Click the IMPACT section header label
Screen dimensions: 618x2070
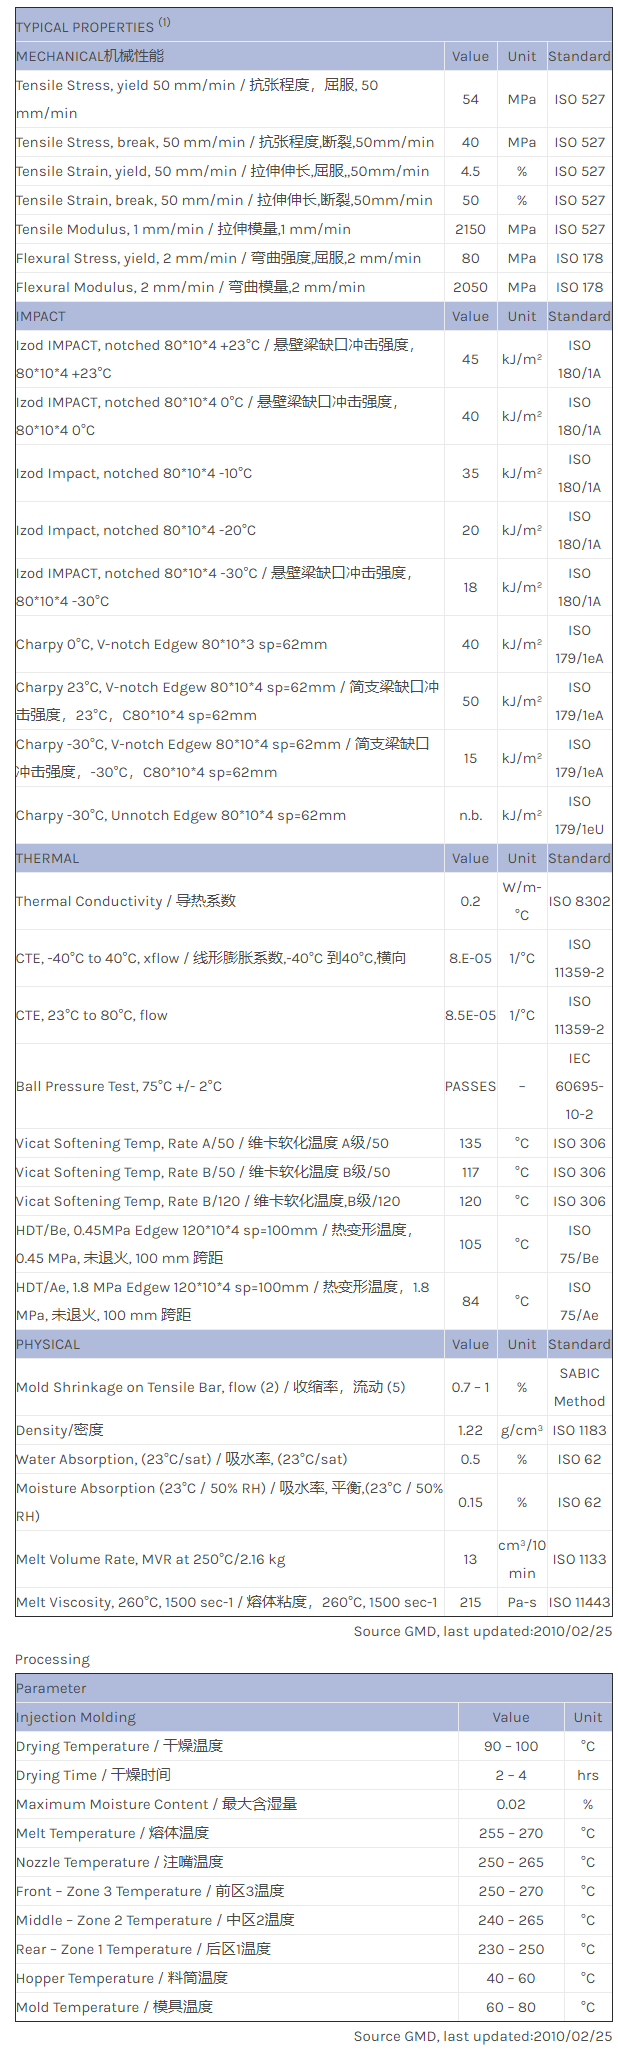click(x=41, y=316)
